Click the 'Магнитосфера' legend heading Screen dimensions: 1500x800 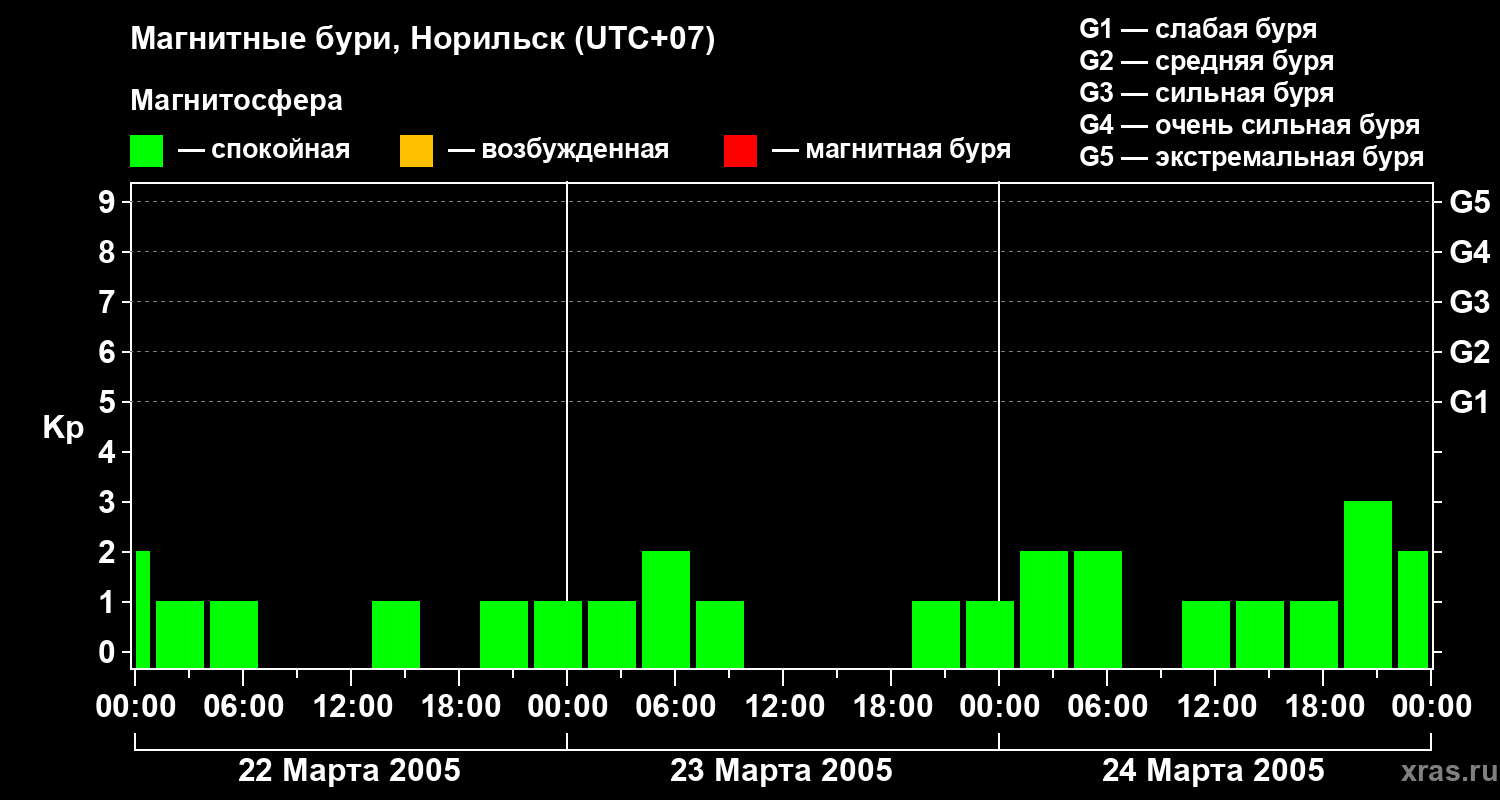(236, 101)
